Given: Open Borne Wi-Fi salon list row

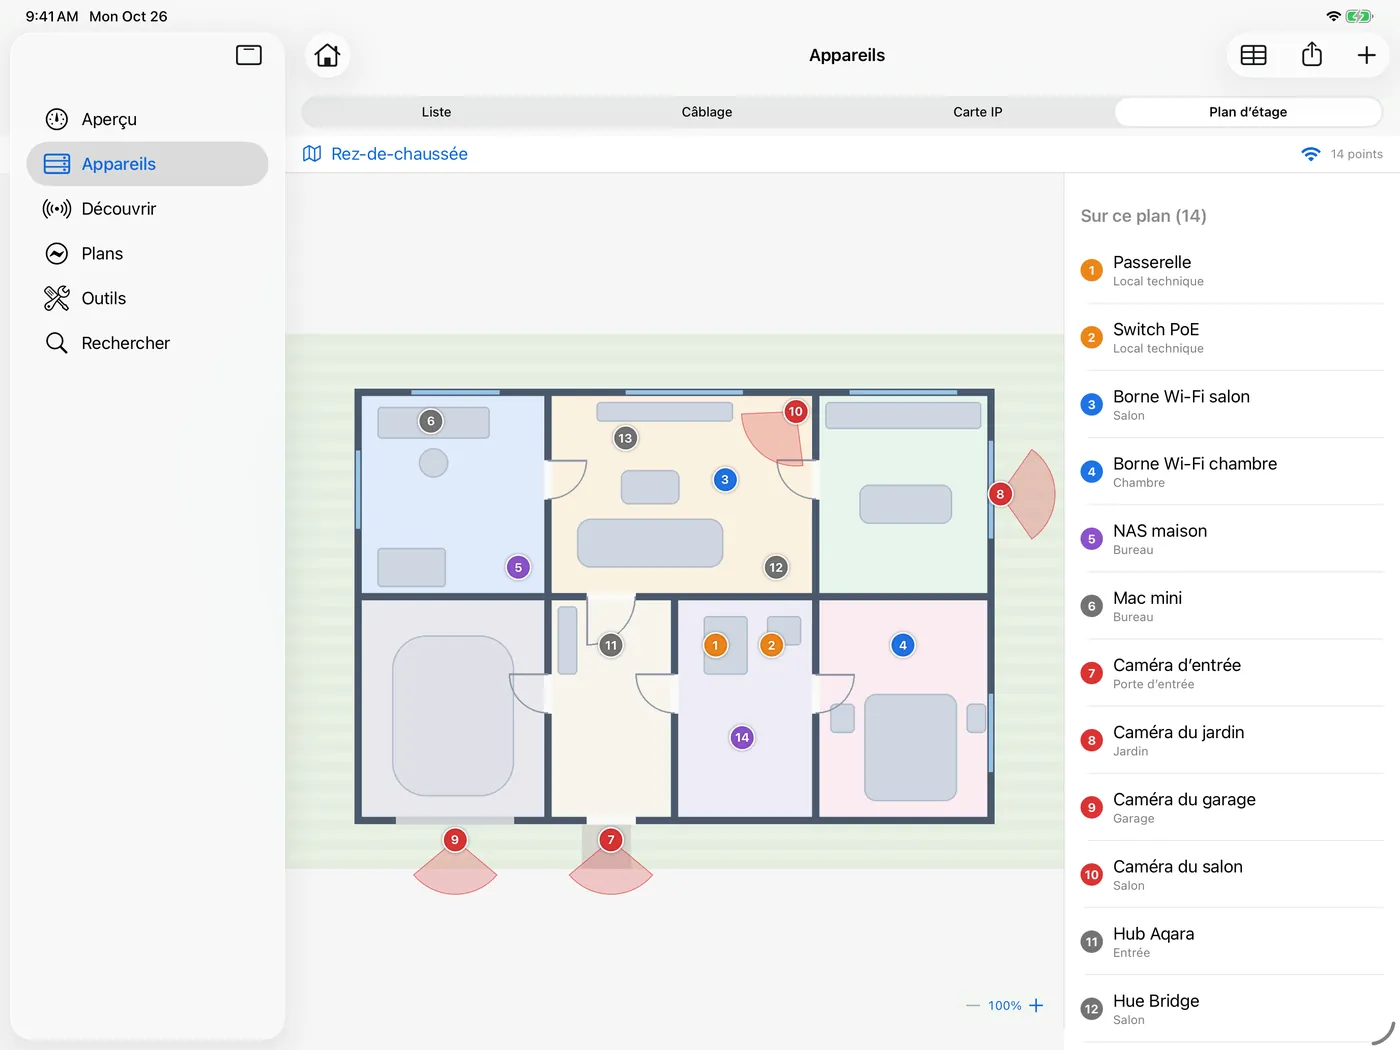Looking at the screenshot, I should 1232,404.
